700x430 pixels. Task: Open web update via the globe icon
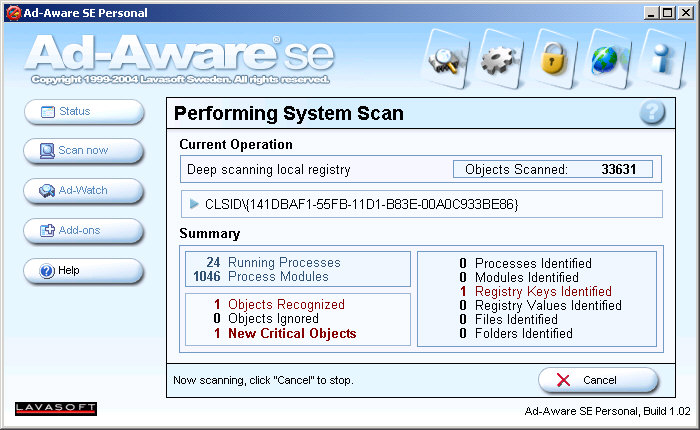tap(607, 60)
